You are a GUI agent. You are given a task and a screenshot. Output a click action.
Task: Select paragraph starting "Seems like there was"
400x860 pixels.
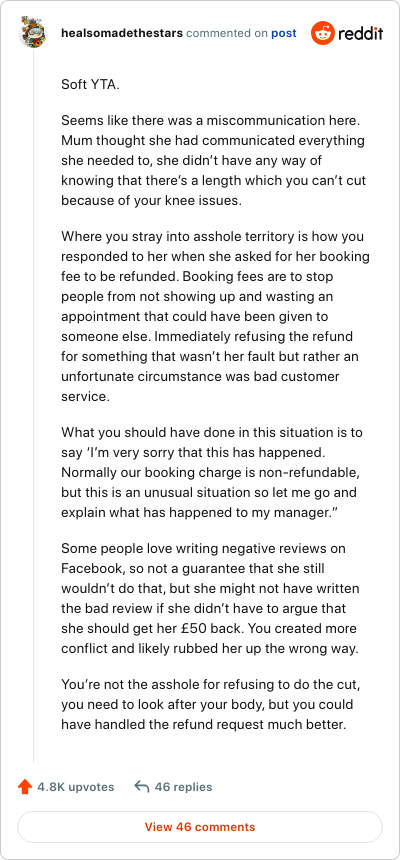pyautogui.click(x=213, y=160)
